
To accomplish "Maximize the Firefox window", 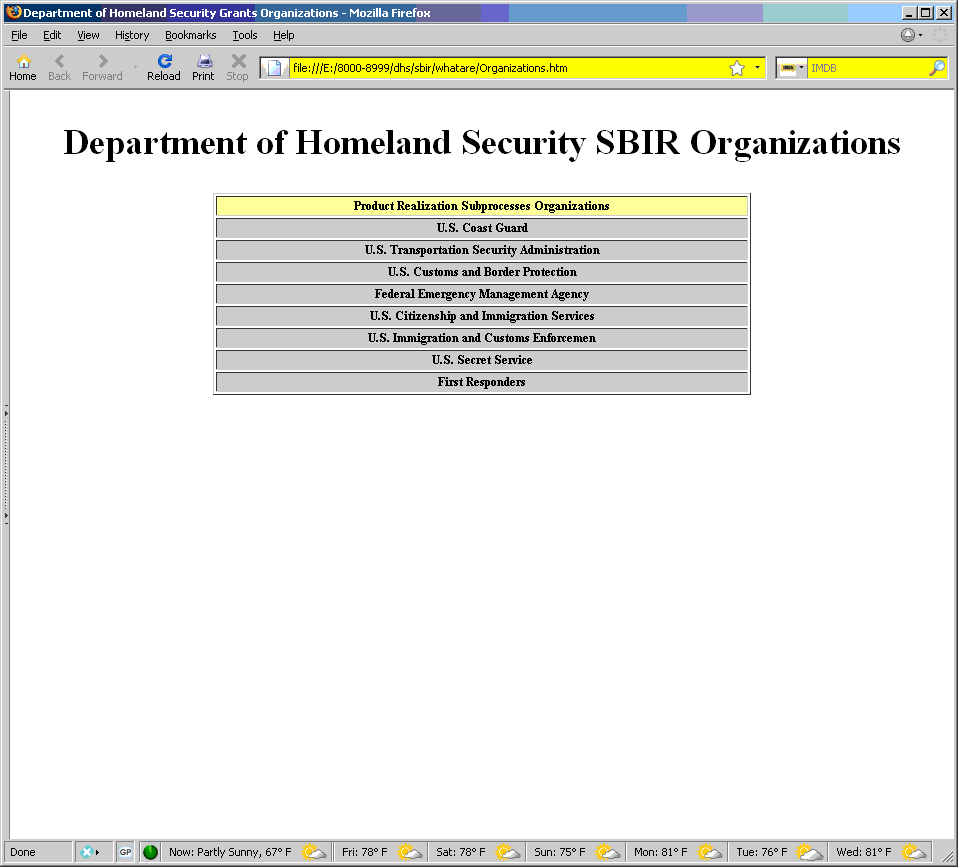I will (x=926, y=12).
